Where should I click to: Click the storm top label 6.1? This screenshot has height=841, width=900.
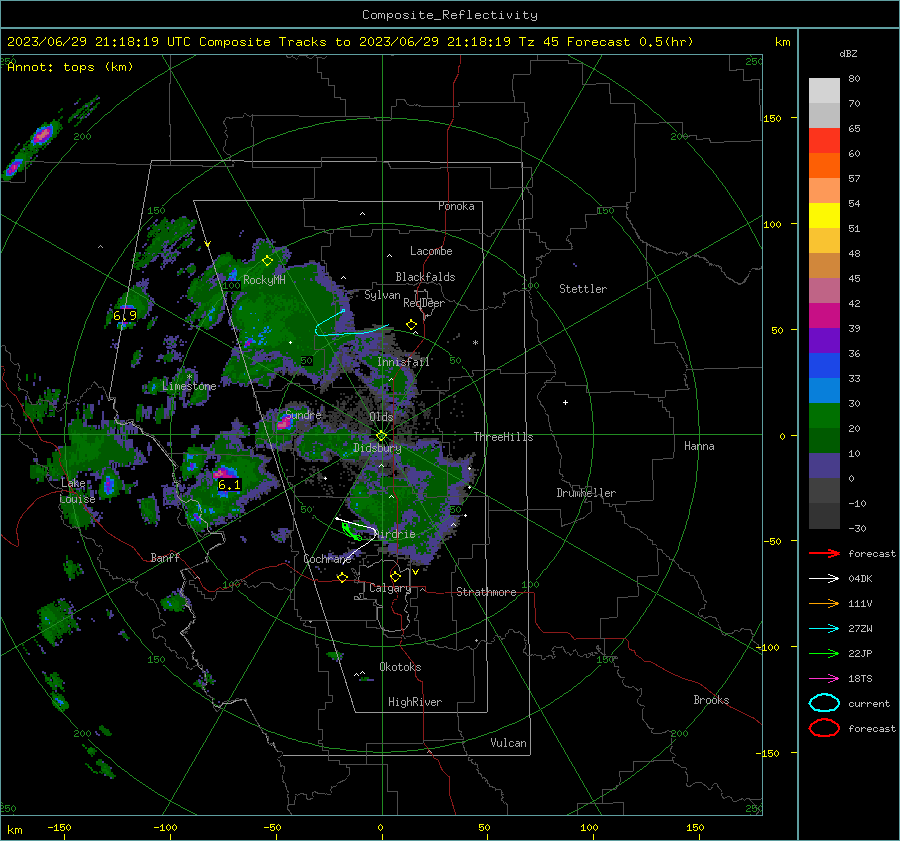tap(229, 485)
